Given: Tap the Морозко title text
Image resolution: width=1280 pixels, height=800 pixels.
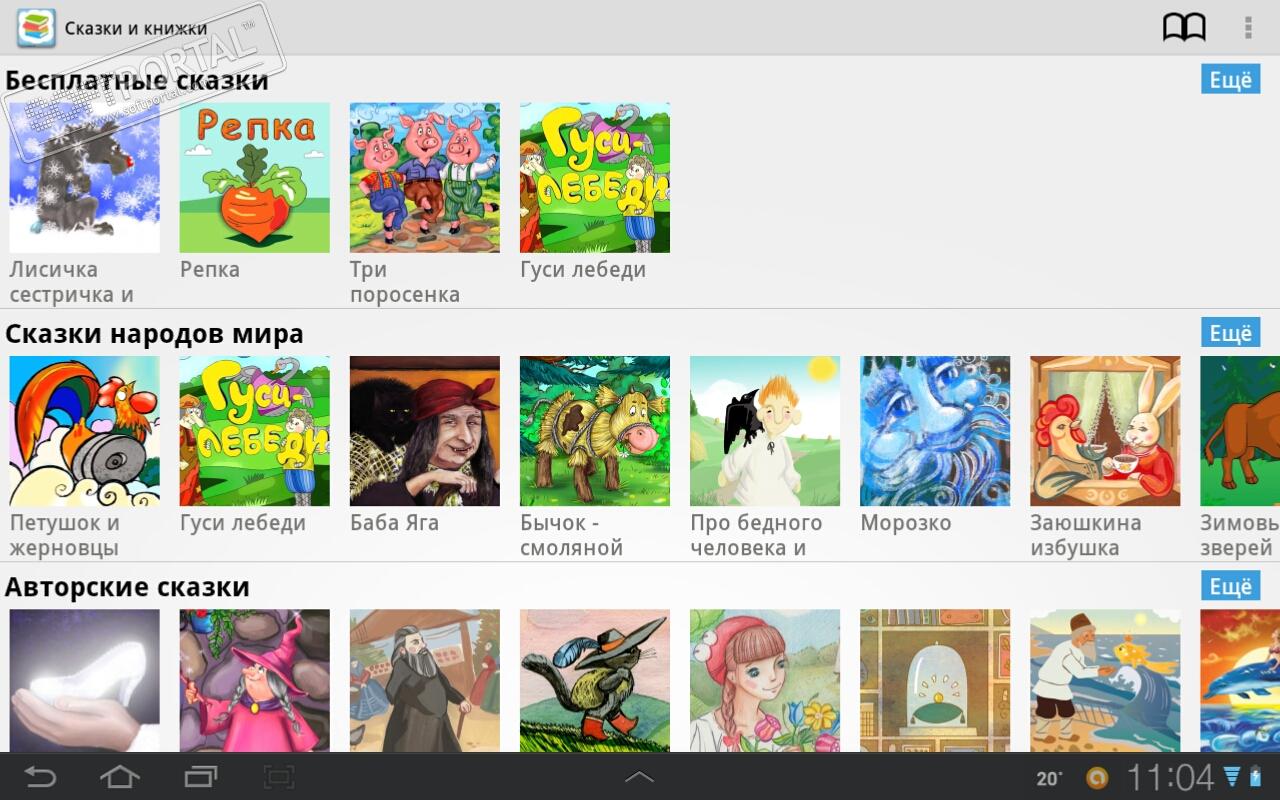Looking at the screenshot, I should pyautogui.click(x=906, y=522).
